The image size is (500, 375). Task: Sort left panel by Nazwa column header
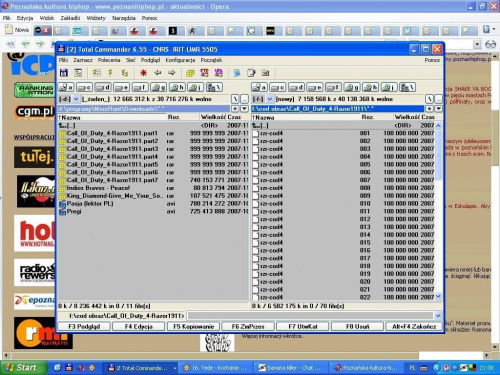click(112, 117)
